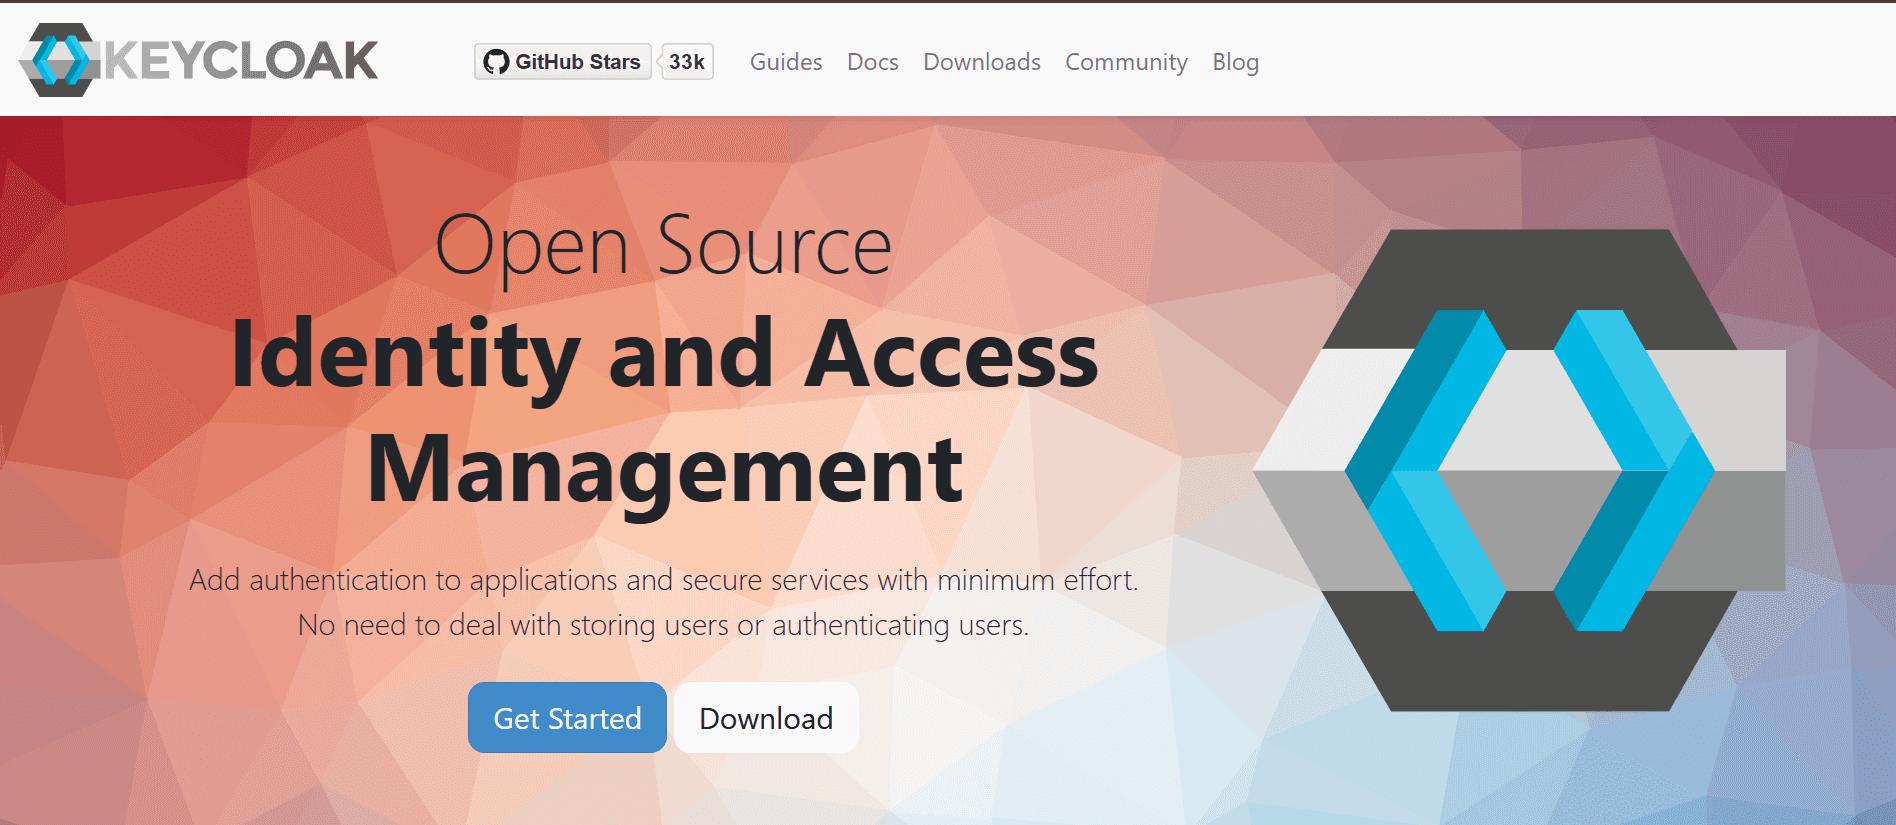Open the 33k star count badge
Image resolution: width=1896 pixels, height=825 pixels.
pos(687,62)
